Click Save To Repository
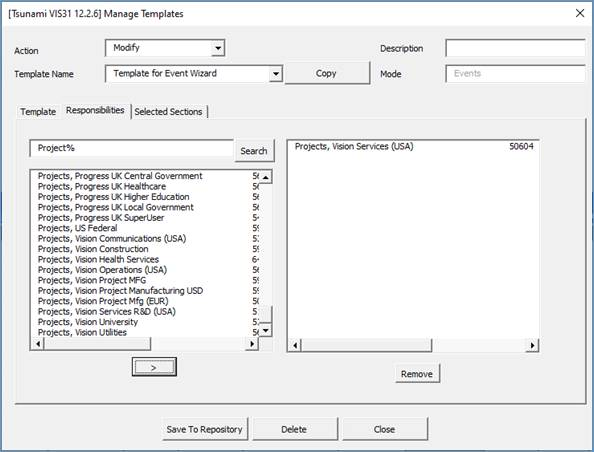This screenshot has height=452, width=594. [205, 429]
